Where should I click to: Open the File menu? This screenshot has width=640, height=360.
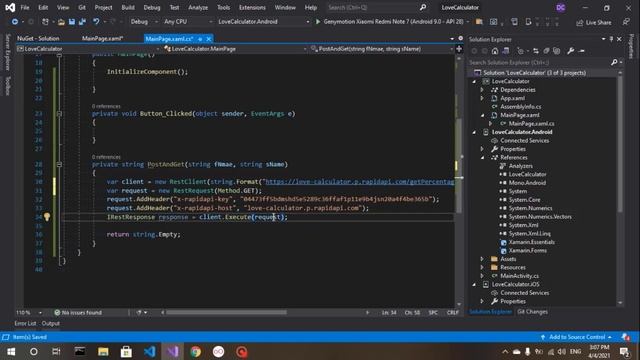[x=25, y=7]
